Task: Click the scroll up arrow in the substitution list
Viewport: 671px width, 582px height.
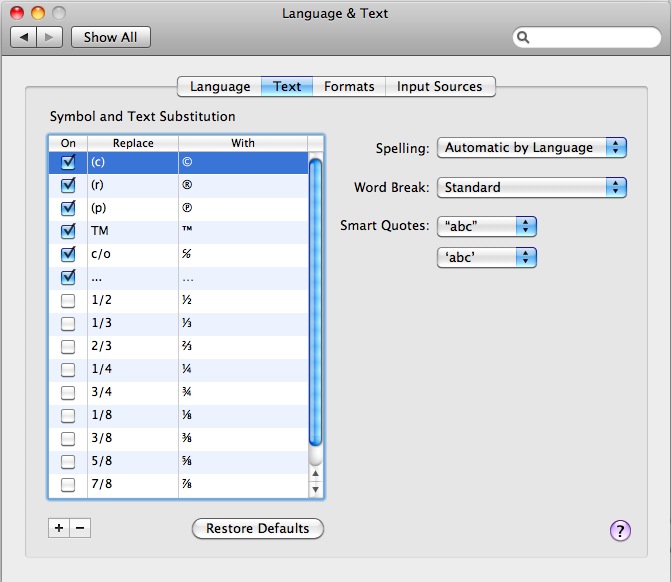Action: (315, 473)
